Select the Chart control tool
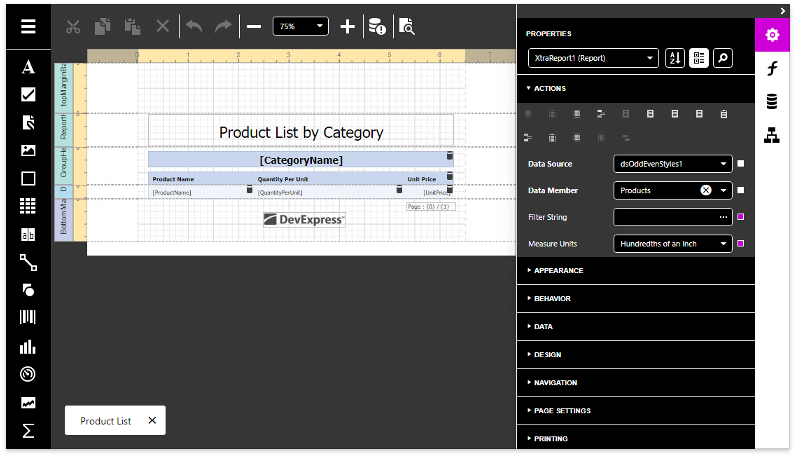796x457 pixels. pyautogui.click(x=28, y=347)
